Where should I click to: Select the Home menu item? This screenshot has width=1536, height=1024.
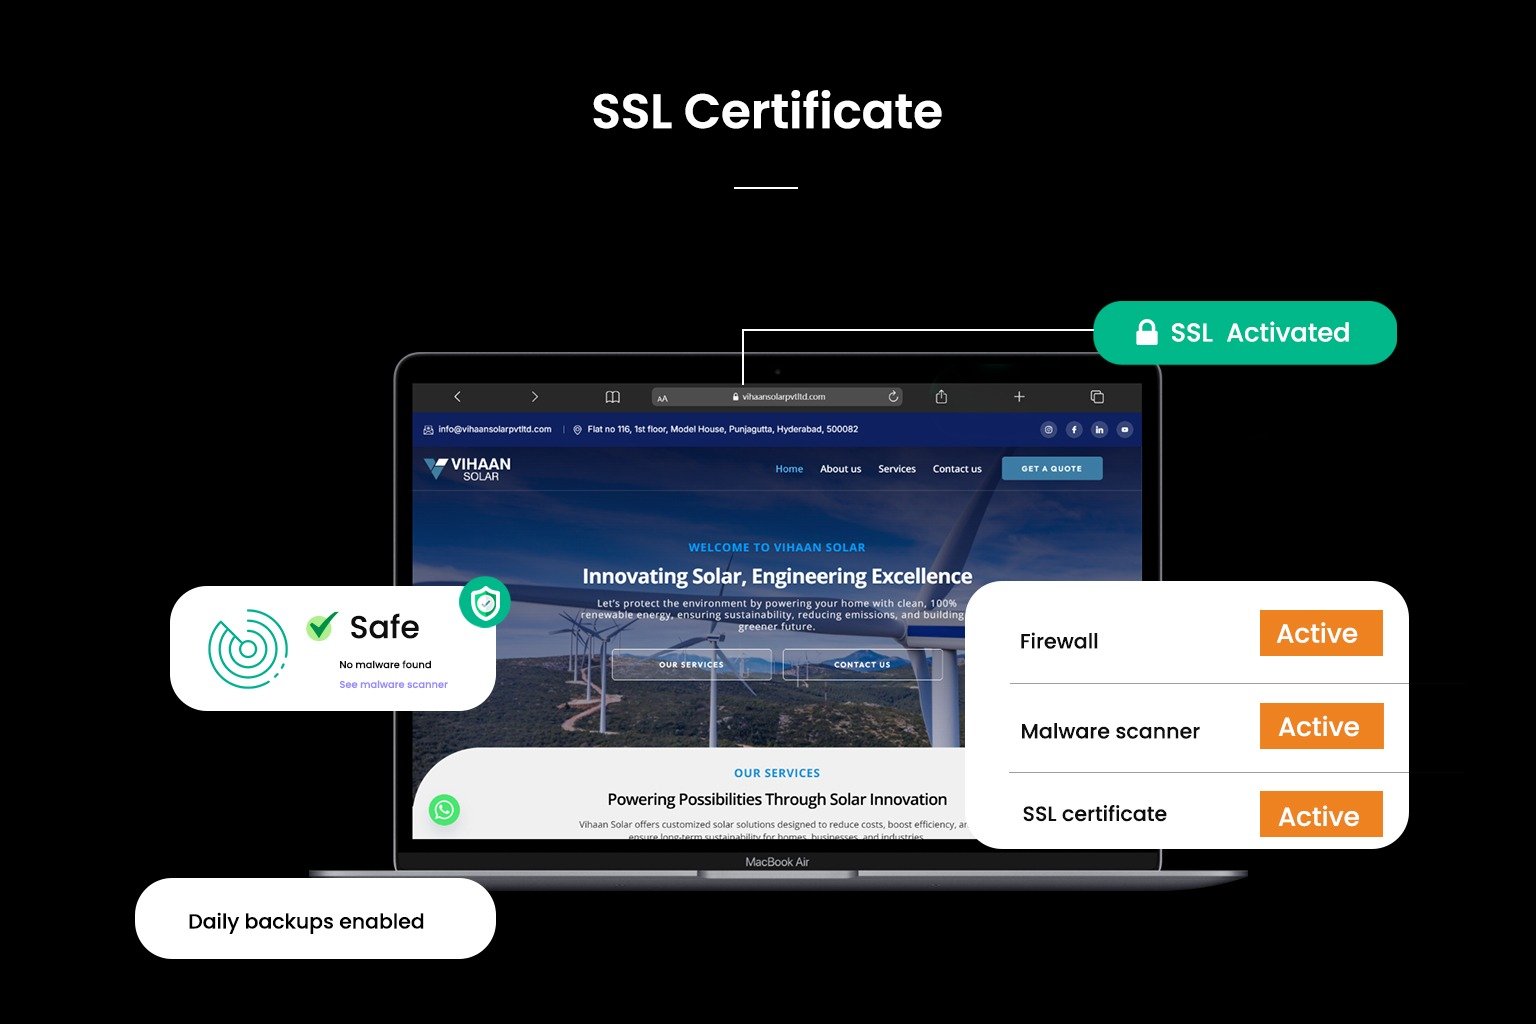789,469
